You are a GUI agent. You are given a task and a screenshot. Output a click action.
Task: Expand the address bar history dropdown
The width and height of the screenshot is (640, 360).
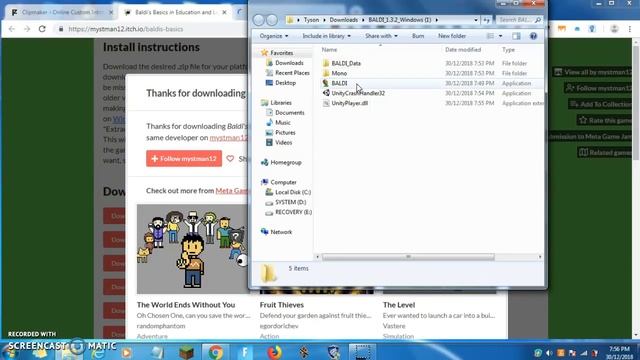click(476, 20)
